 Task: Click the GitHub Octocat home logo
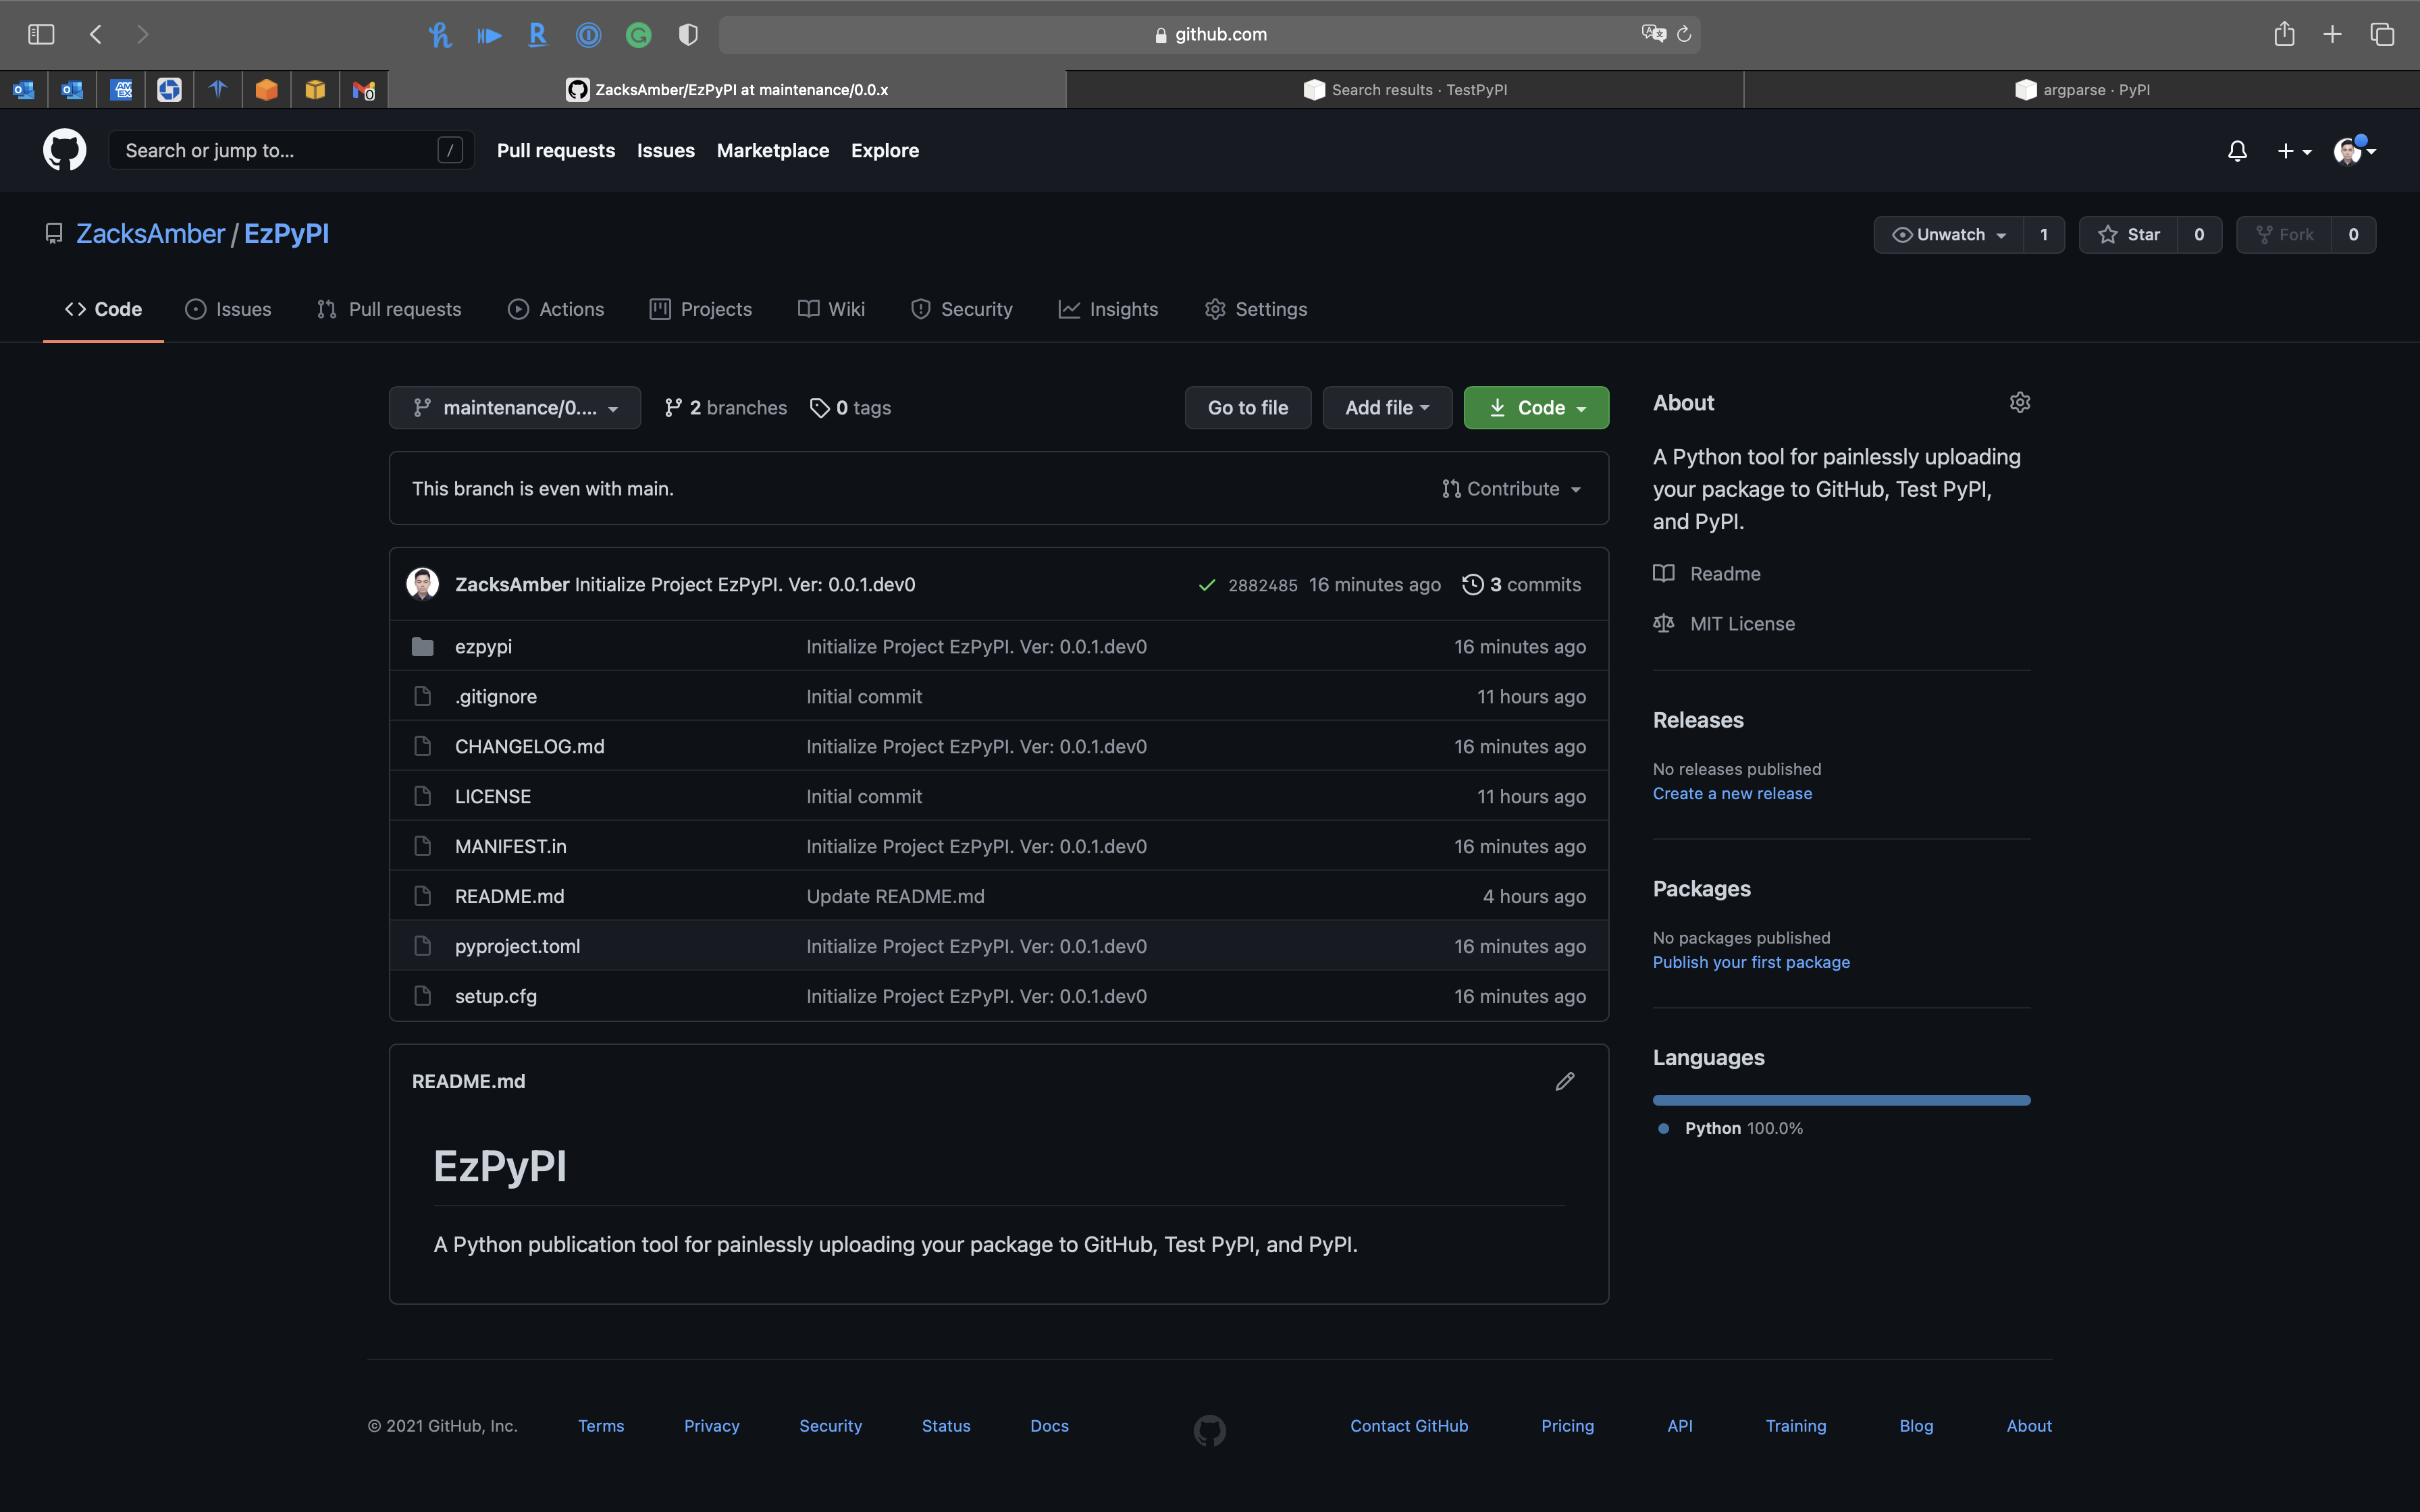[x=64, y=150]
